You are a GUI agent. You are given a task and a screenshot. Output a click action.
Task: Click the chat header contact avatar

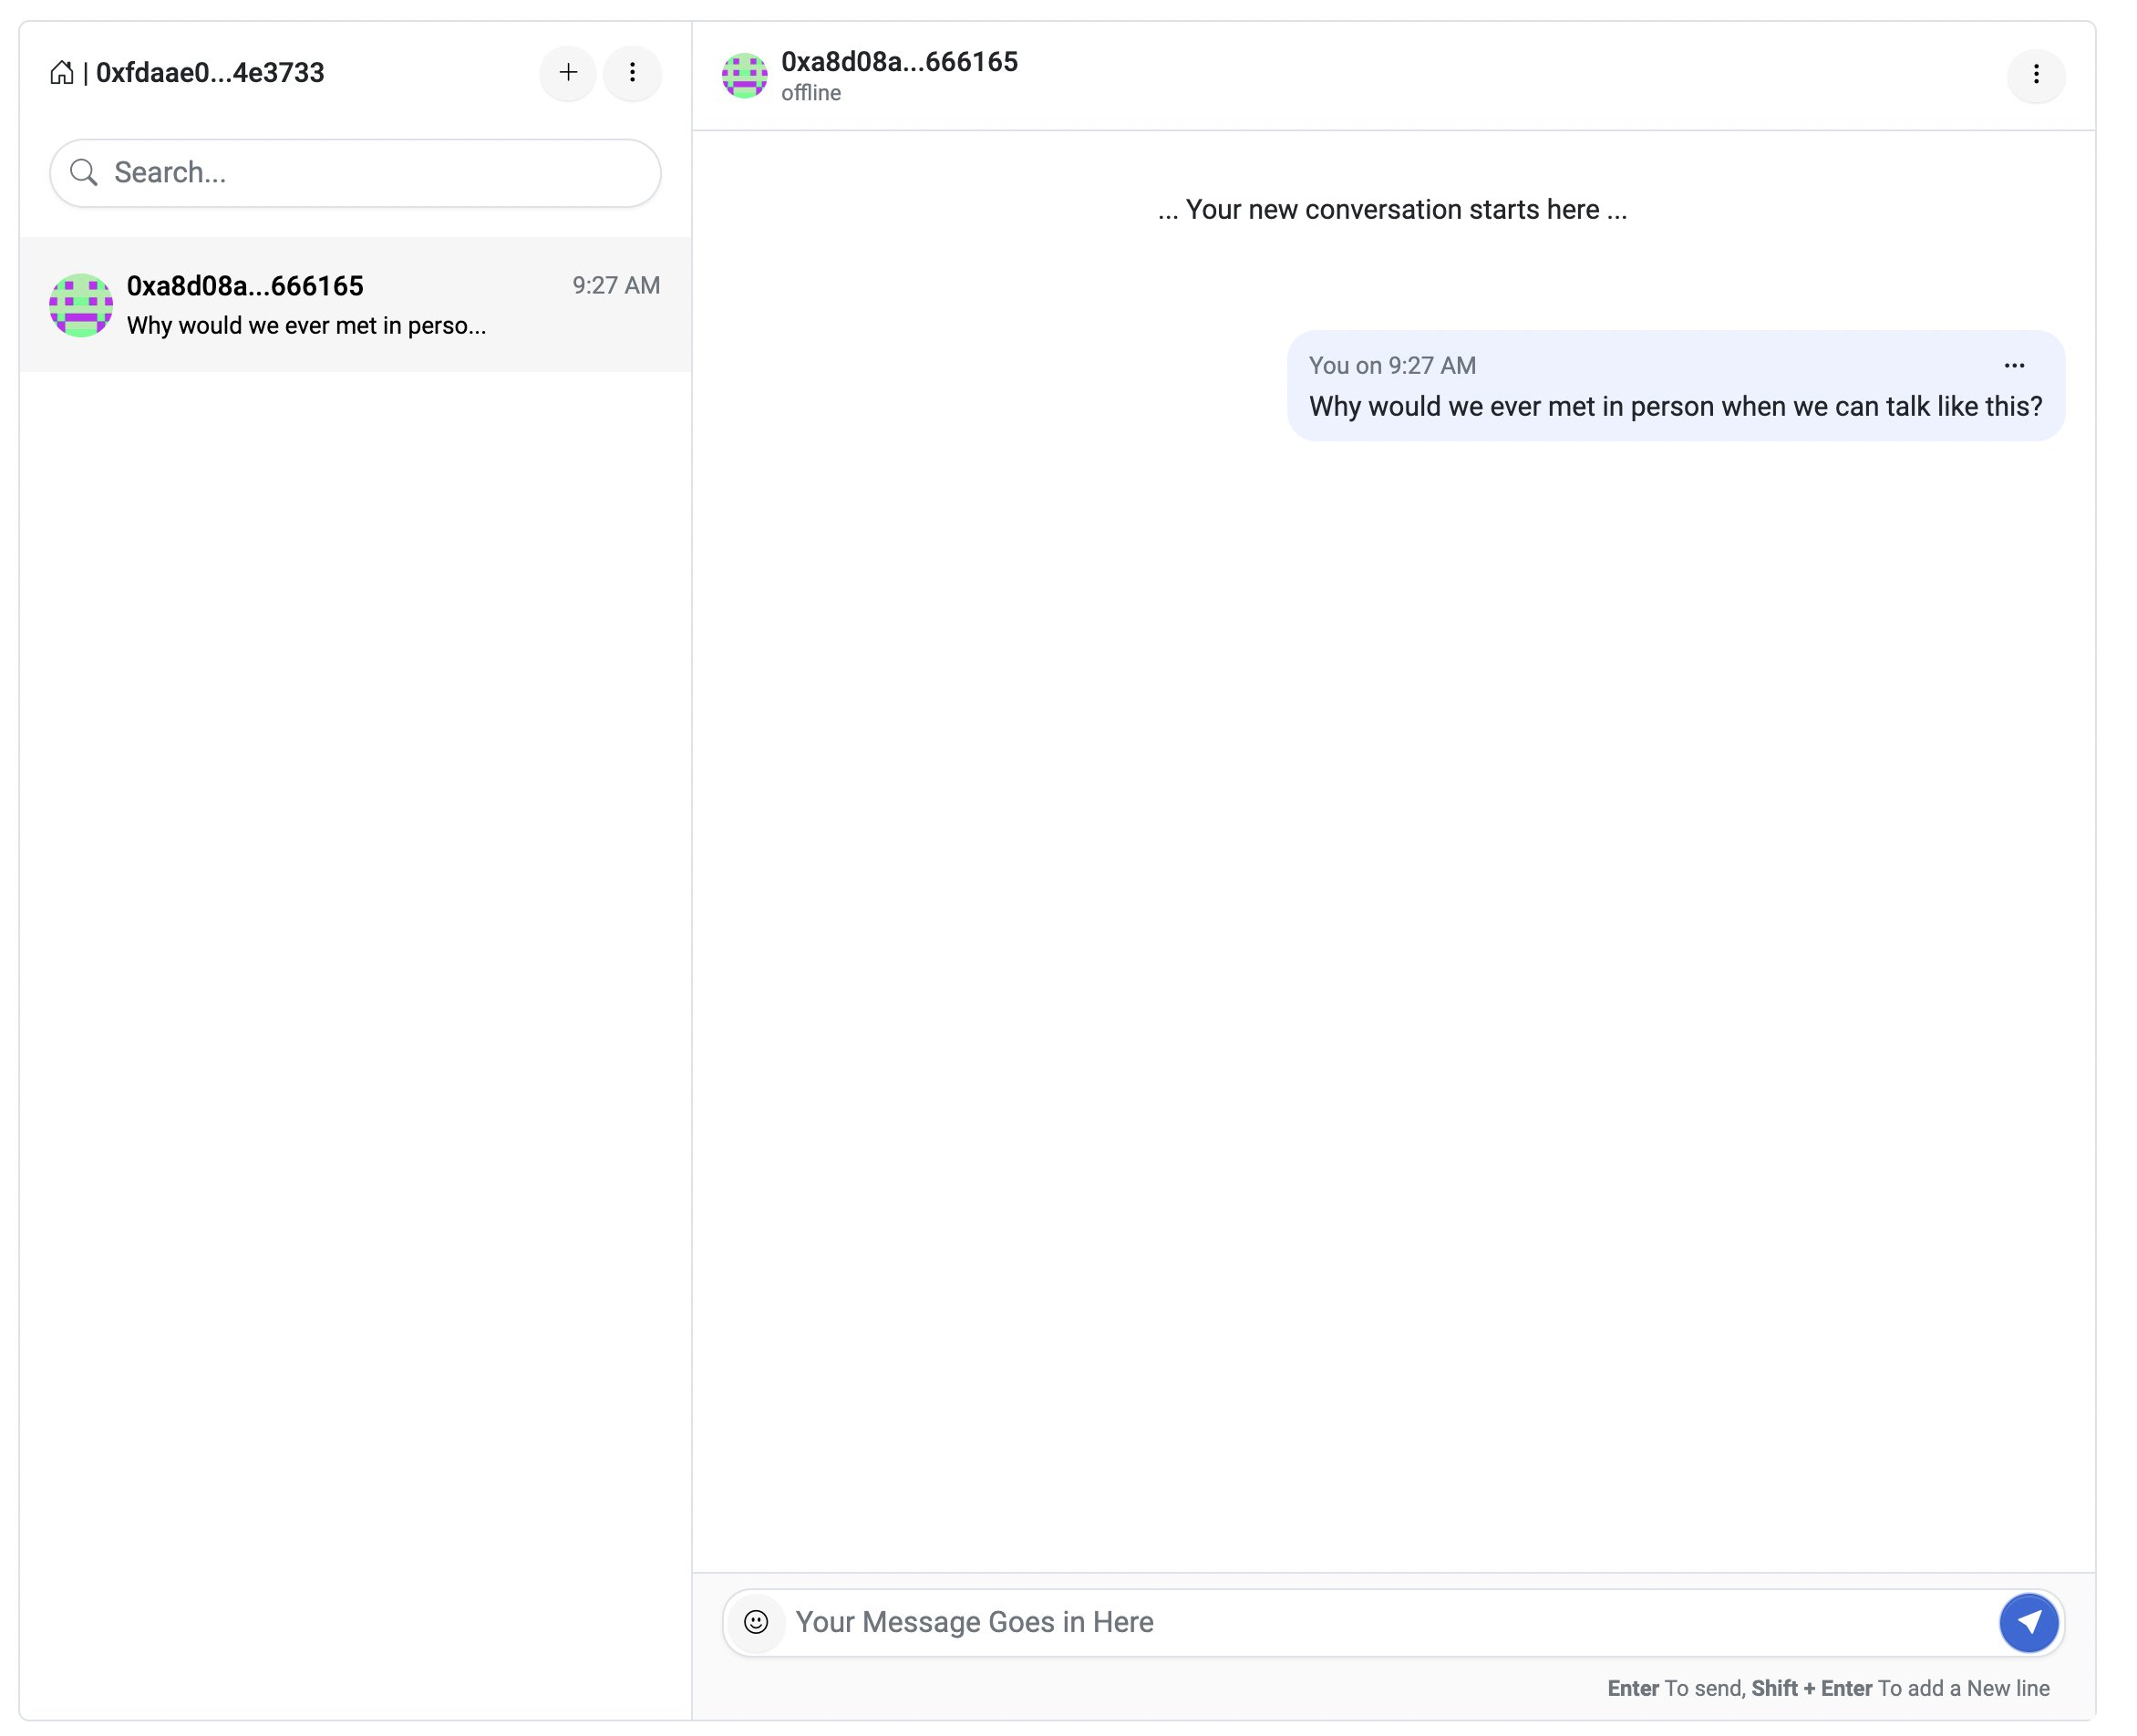(x=744, y=76)
